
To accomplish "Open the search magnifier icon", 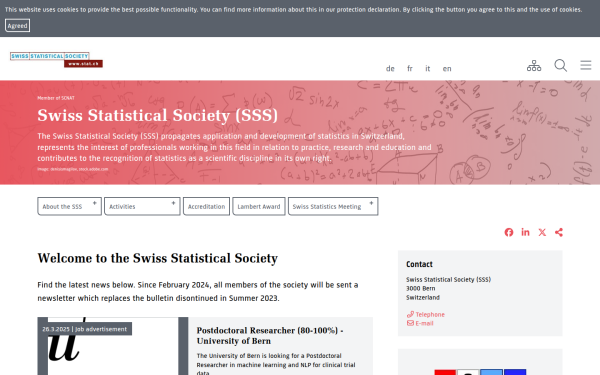I will (561, 65).
